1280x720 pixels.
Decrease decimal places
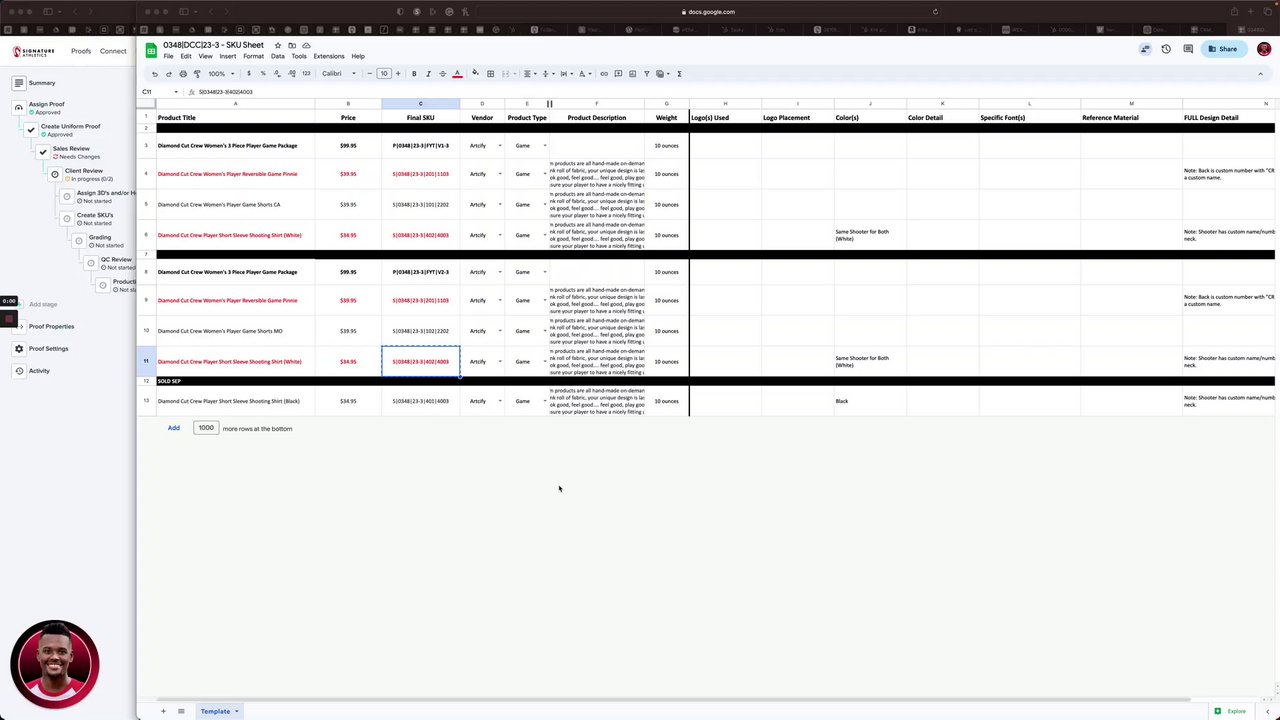277,73
